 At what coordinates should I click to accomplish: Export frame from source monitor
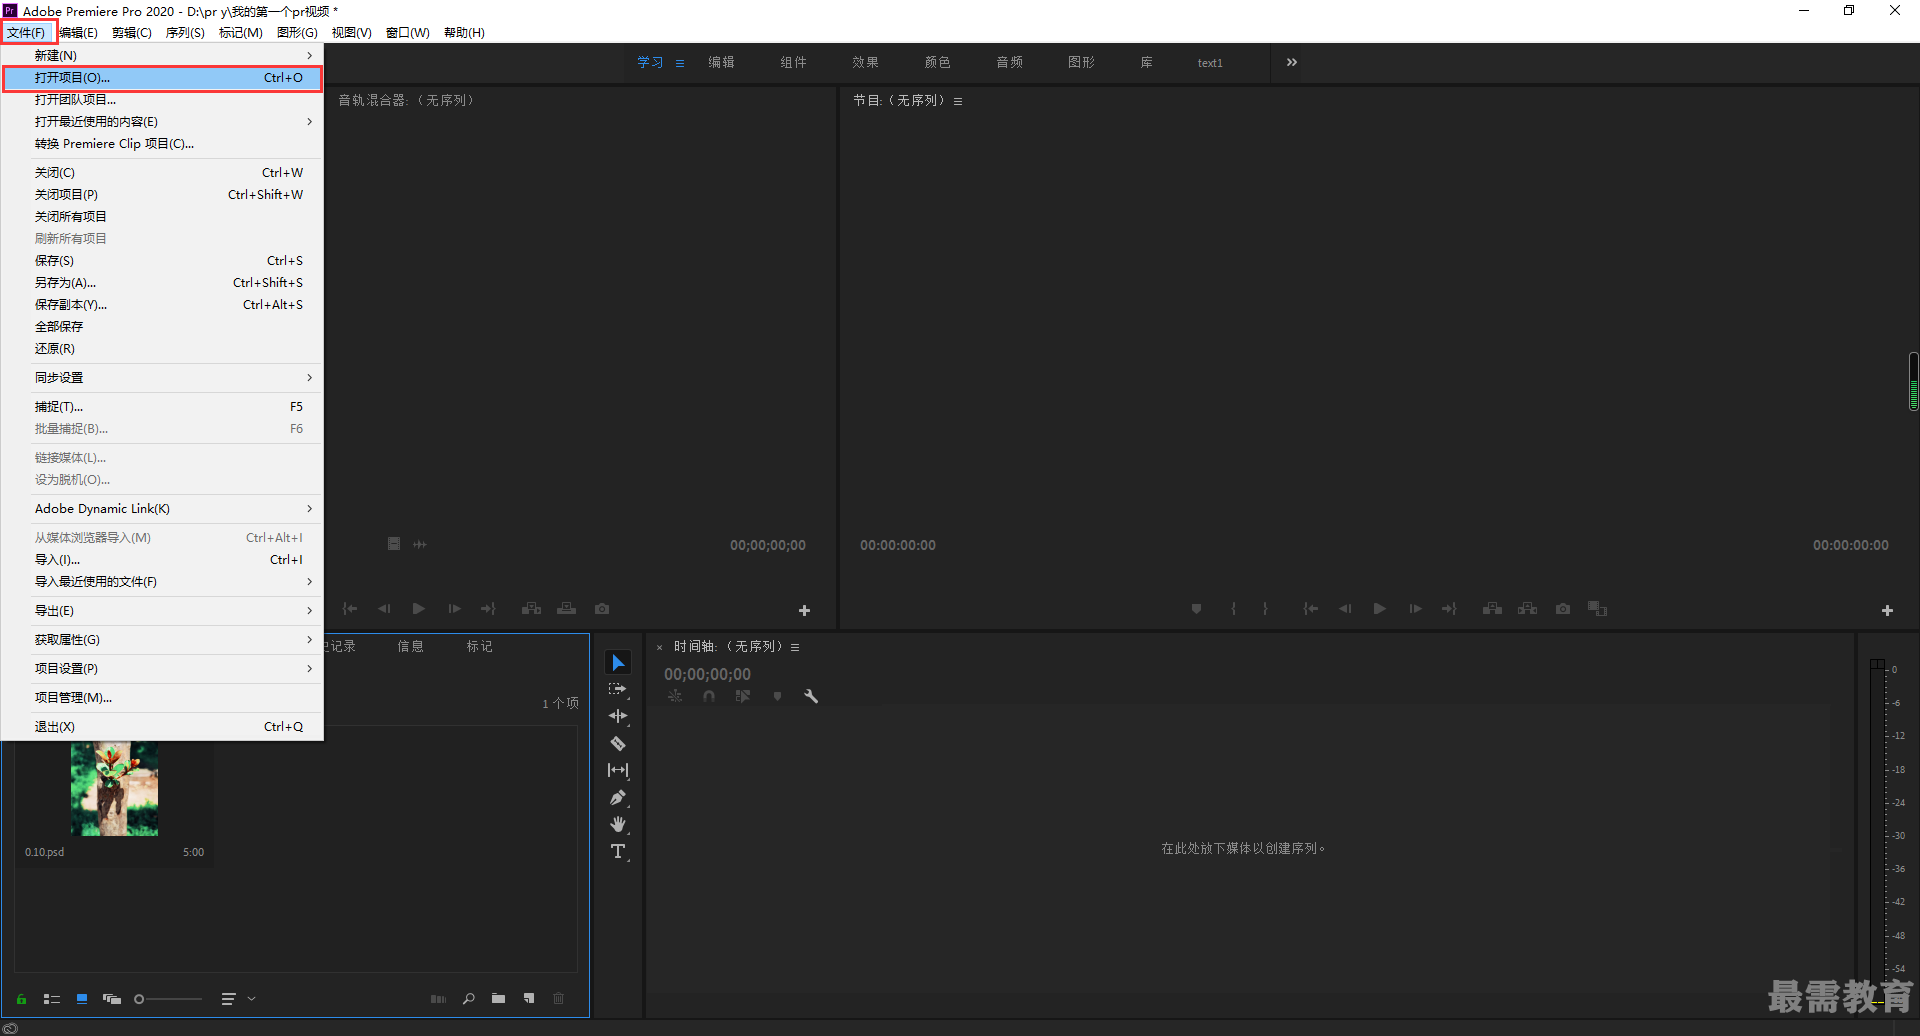coord(602,608)
